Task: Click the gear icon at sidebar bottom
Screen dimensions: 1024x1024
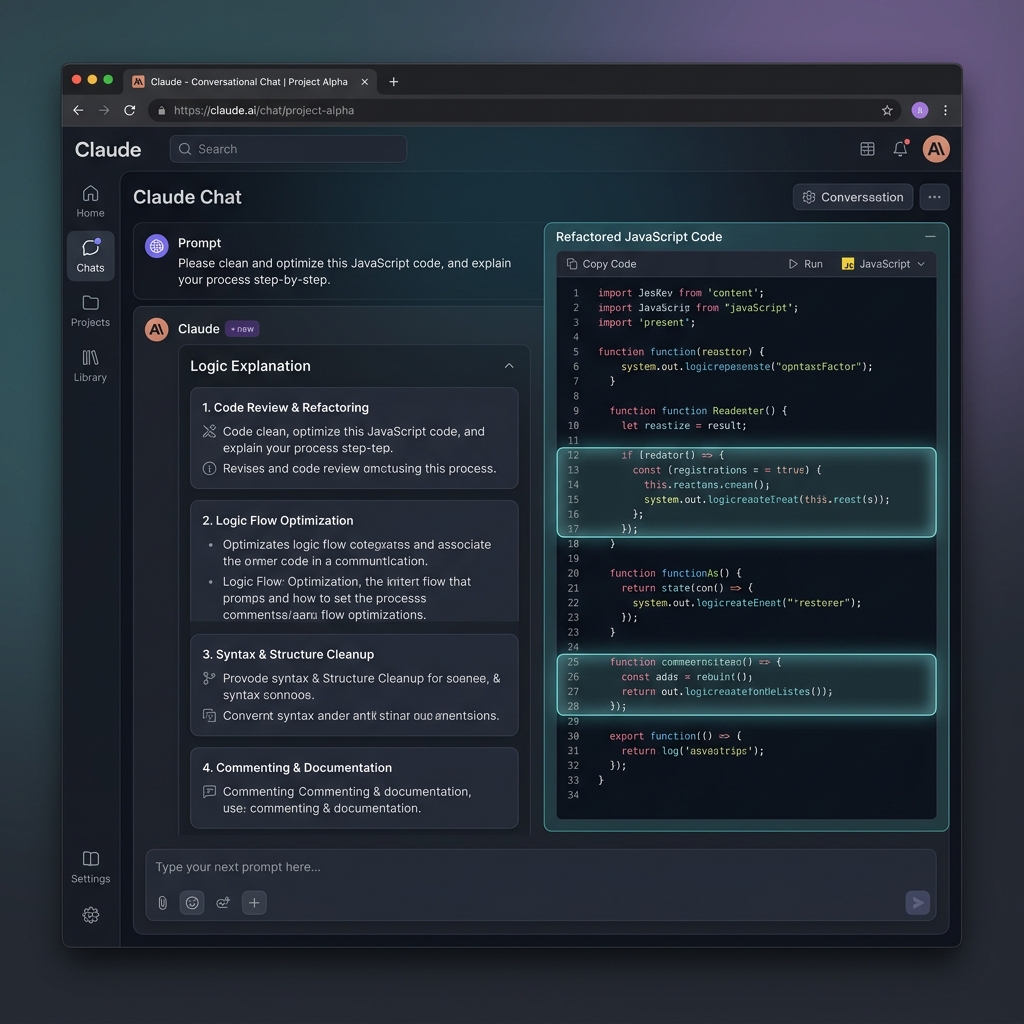Action: coord(91,915)
